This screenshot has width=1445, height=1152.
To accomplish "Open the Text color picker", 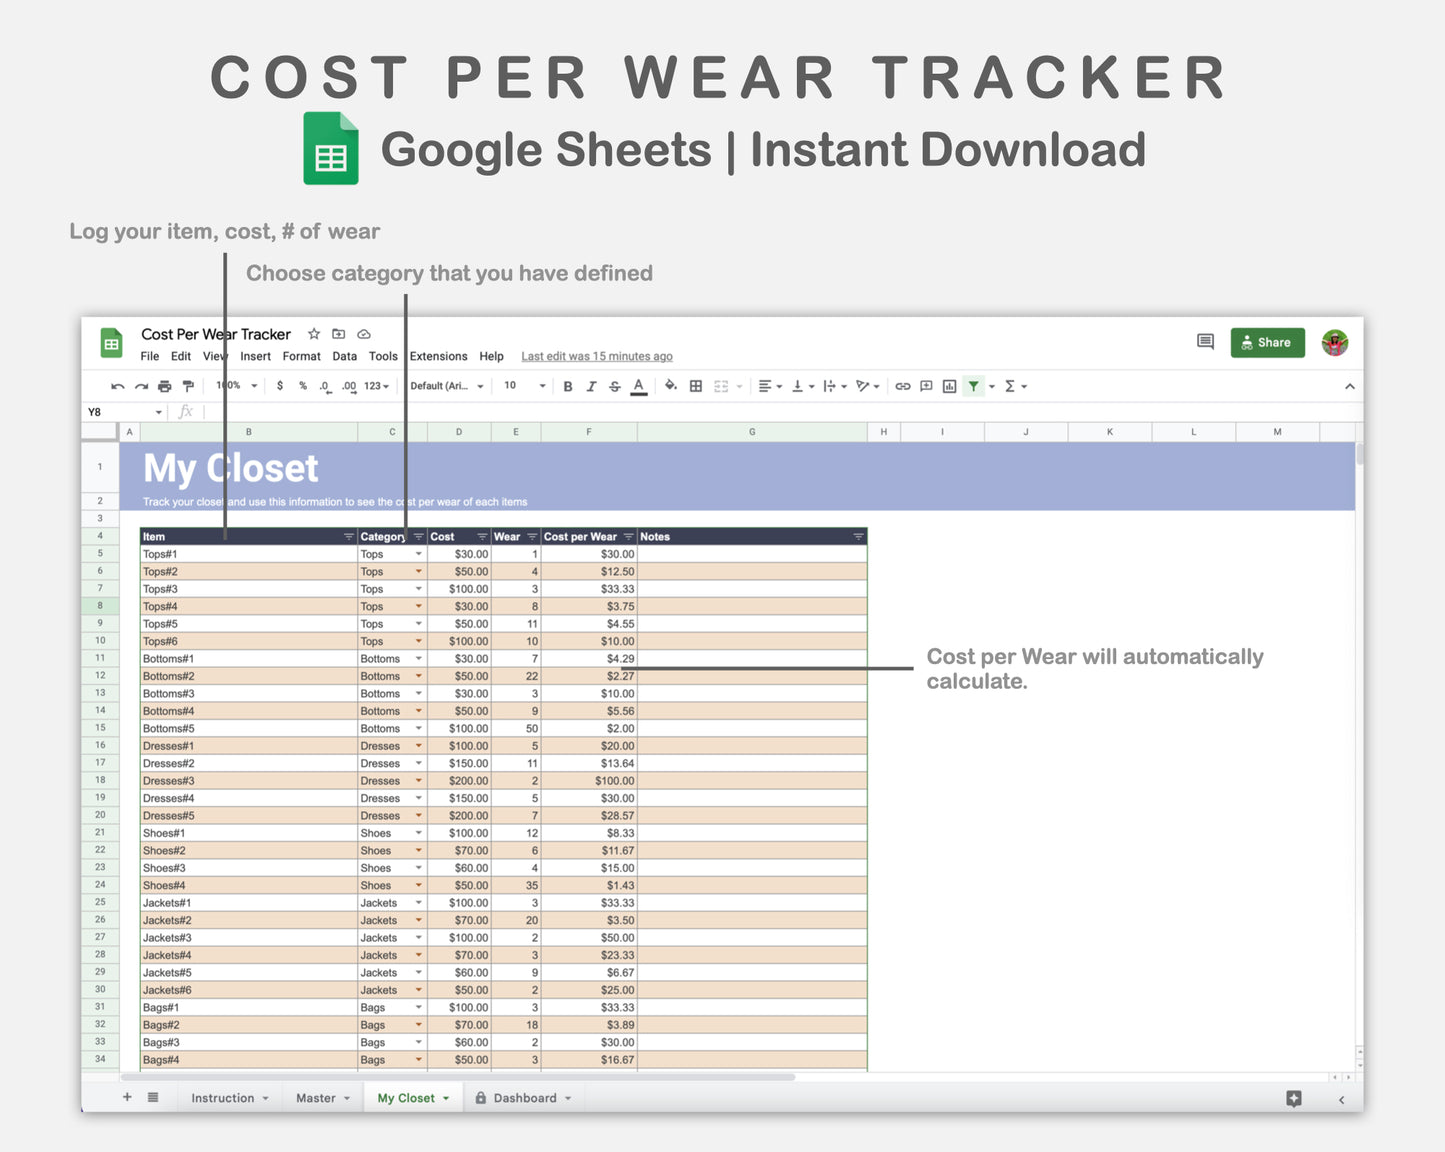I will (638, 385).
